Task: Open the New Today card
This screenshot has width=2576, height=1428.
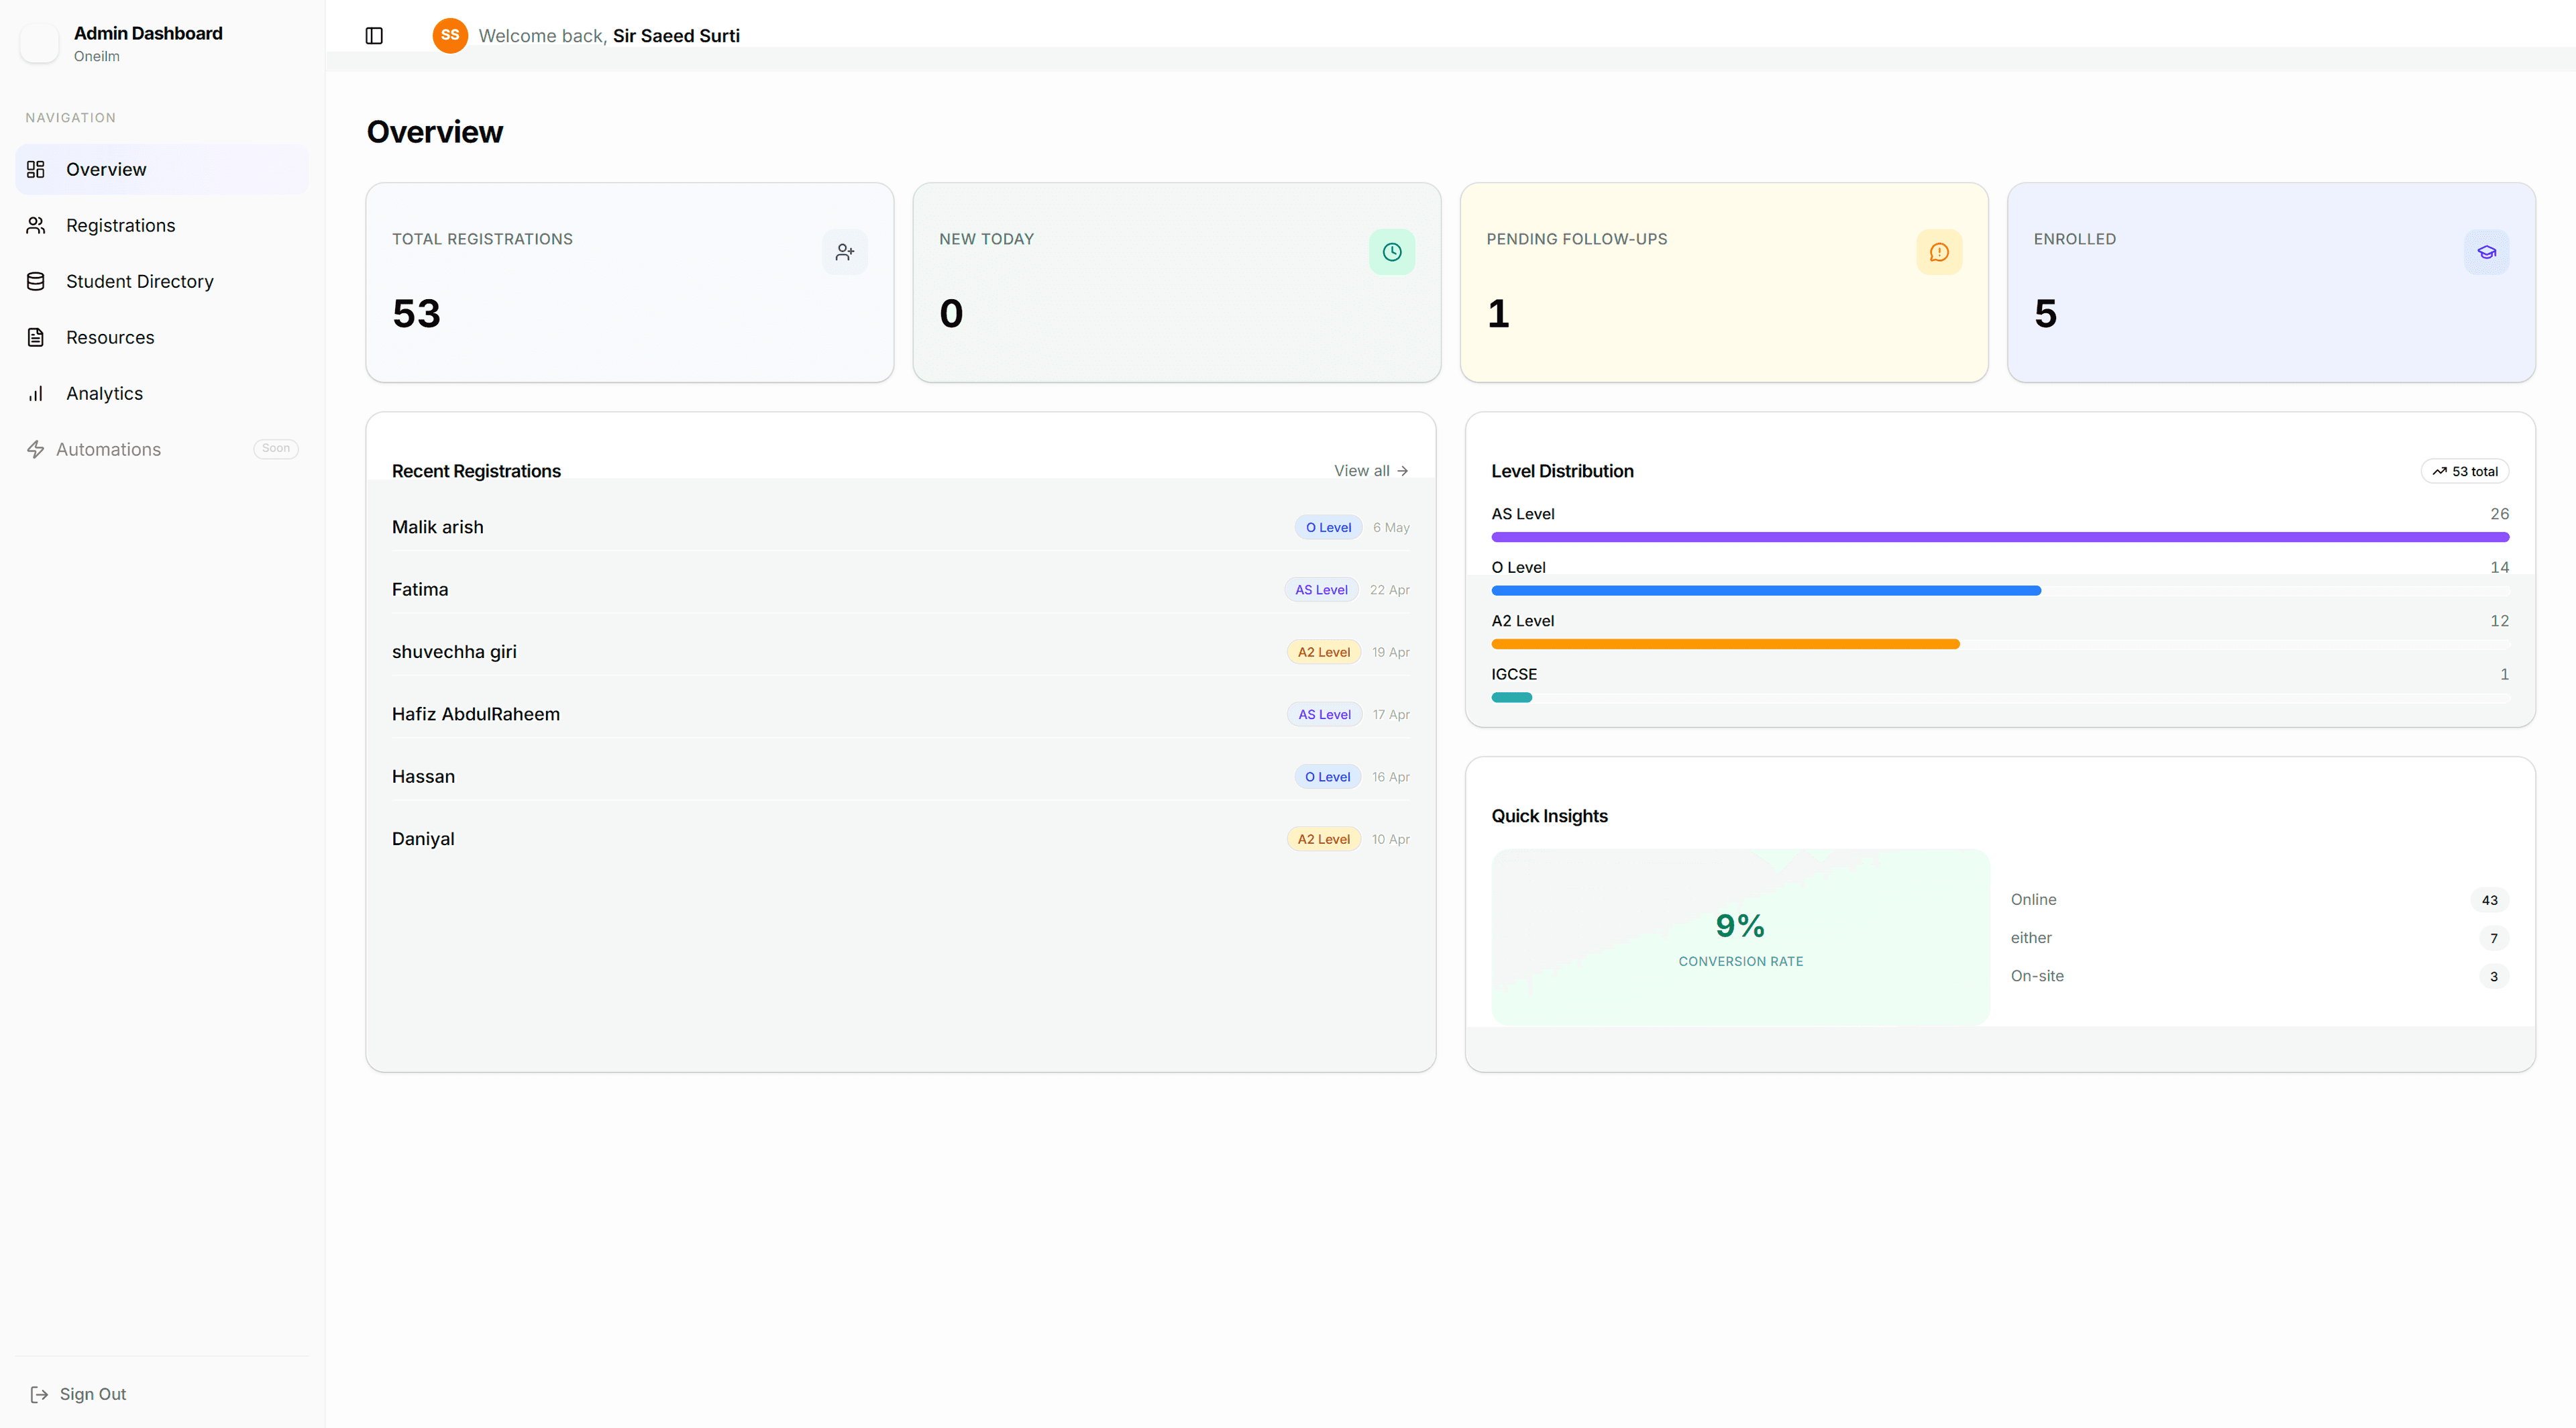Action: (x=1177, y=282)
